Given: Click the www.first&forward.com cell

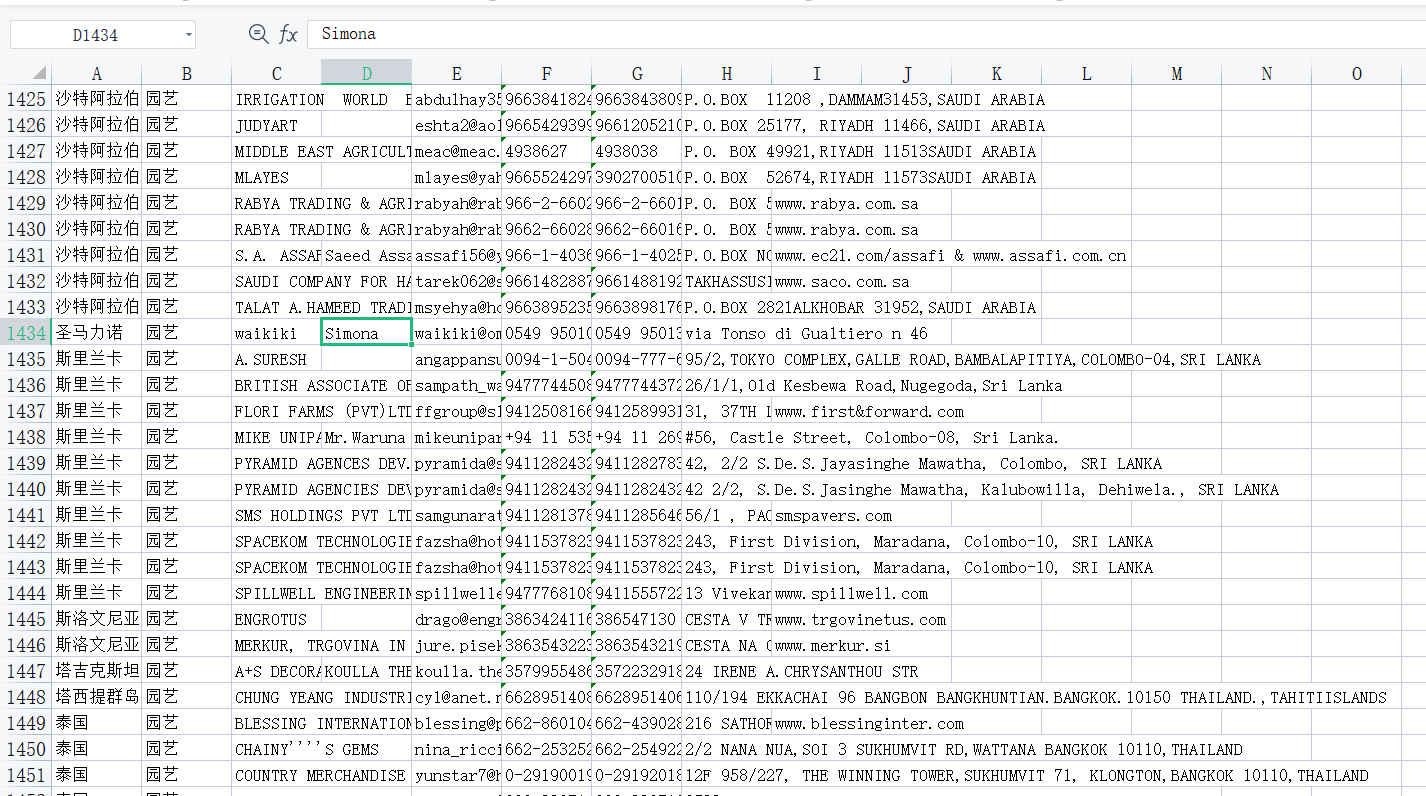Looking at the screenshot, I should coord(817,411).
